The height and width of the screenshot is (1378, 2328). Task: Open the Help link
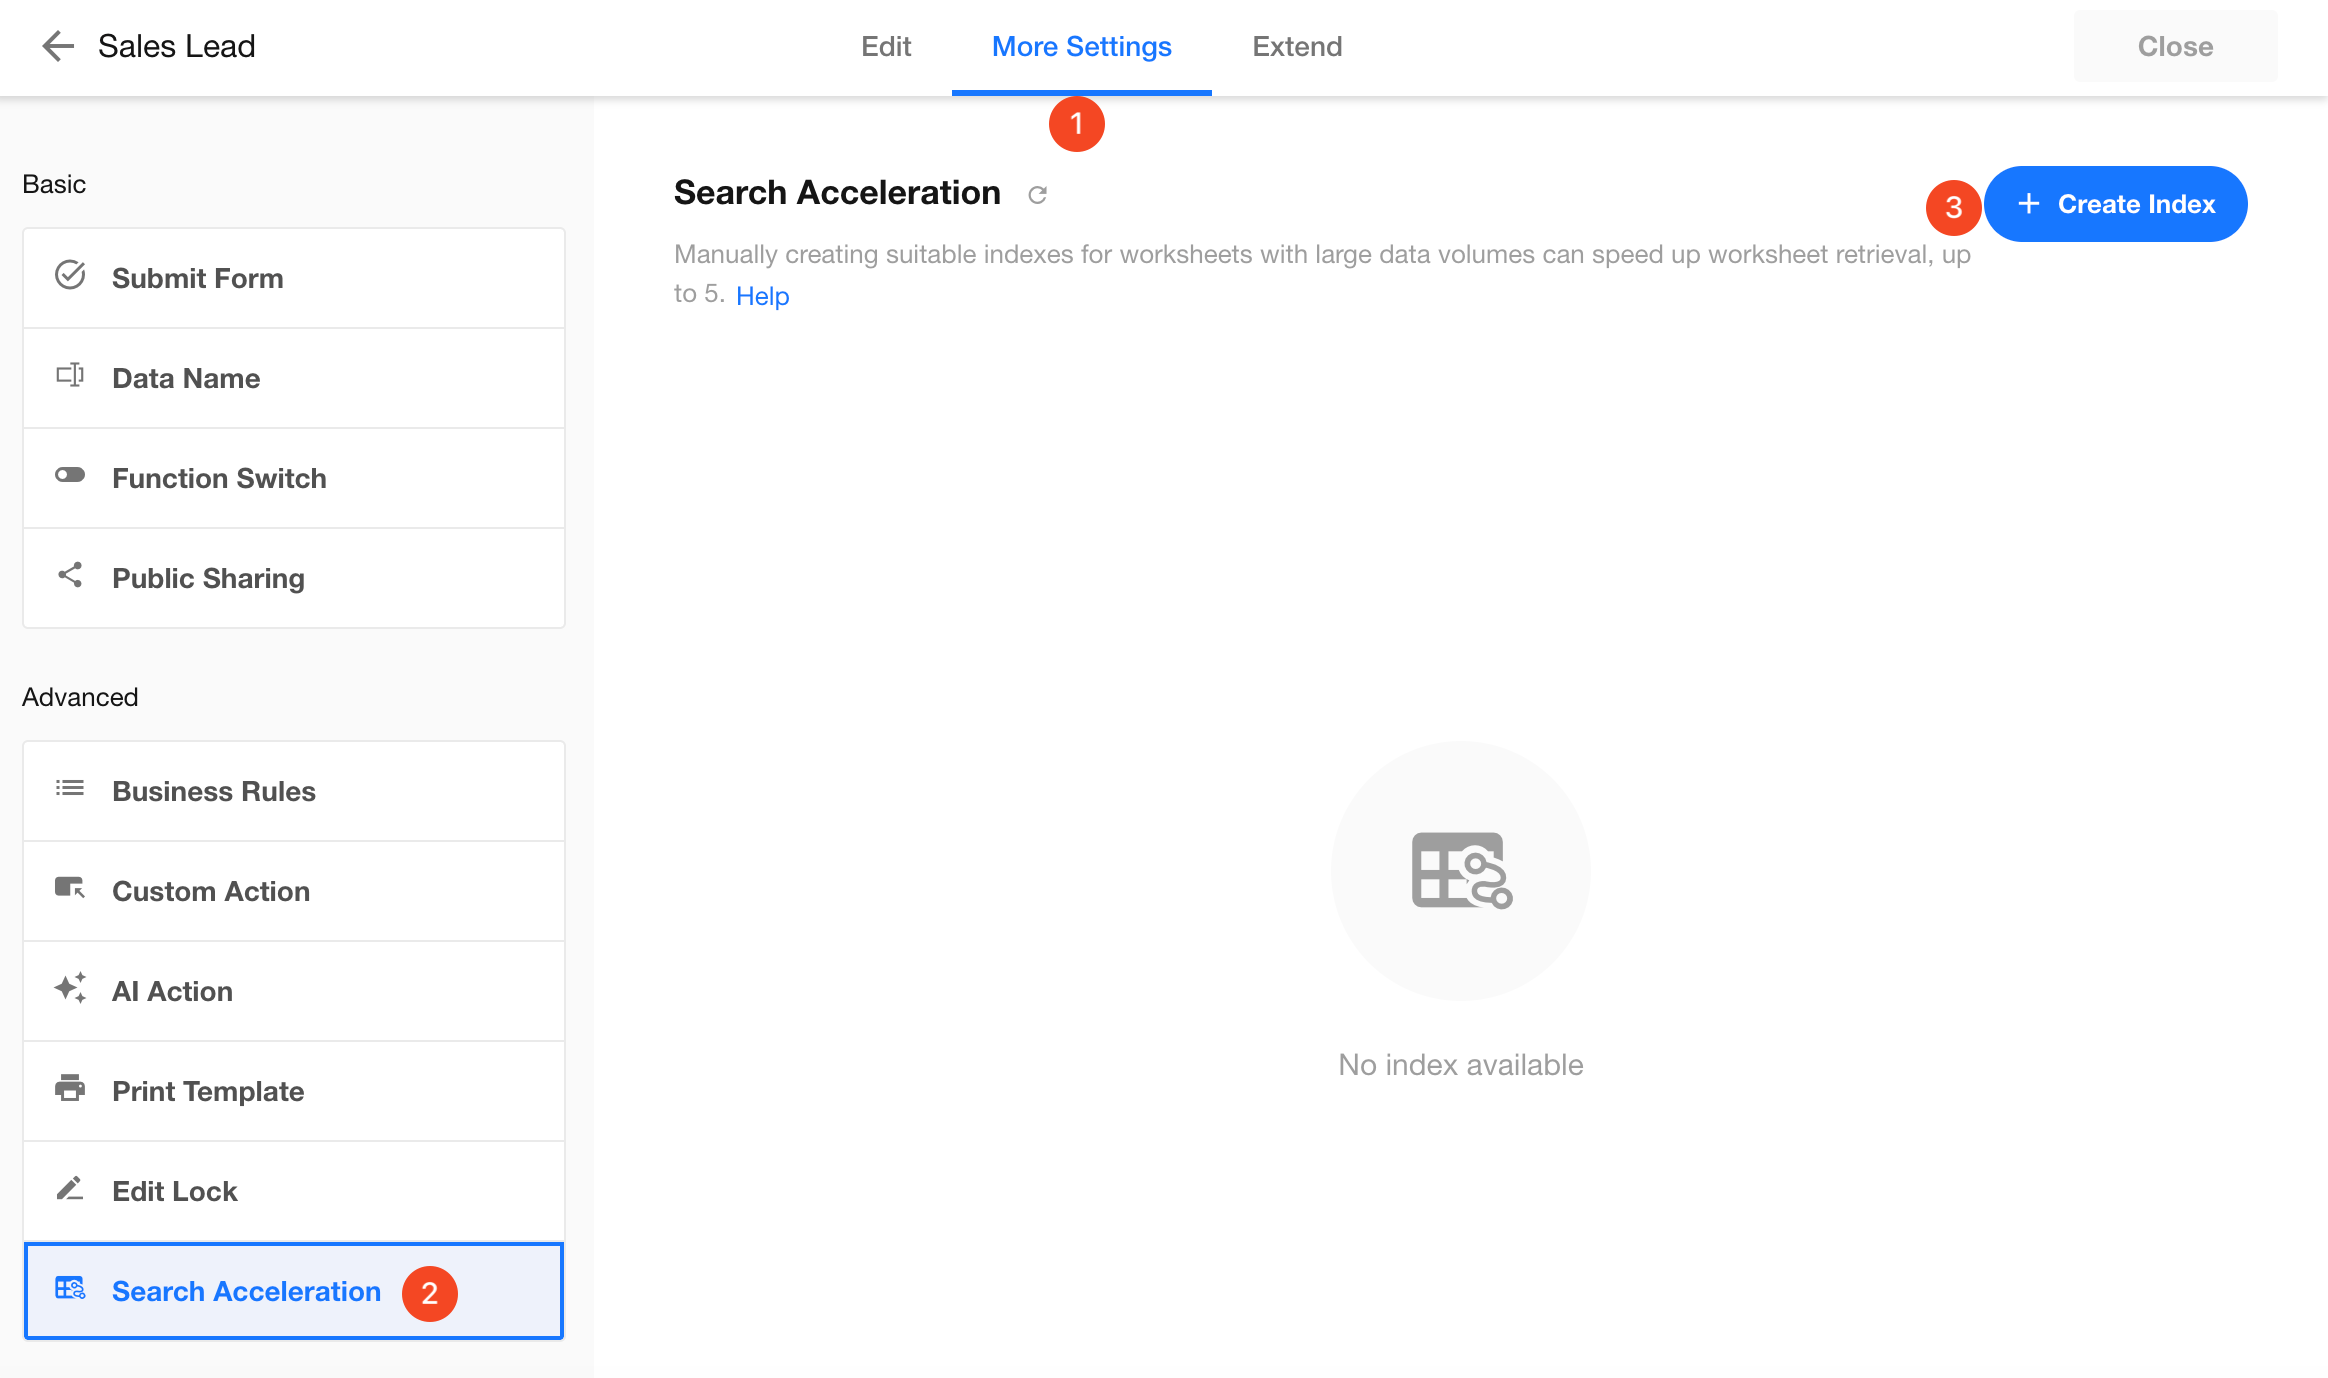(763, 296)
